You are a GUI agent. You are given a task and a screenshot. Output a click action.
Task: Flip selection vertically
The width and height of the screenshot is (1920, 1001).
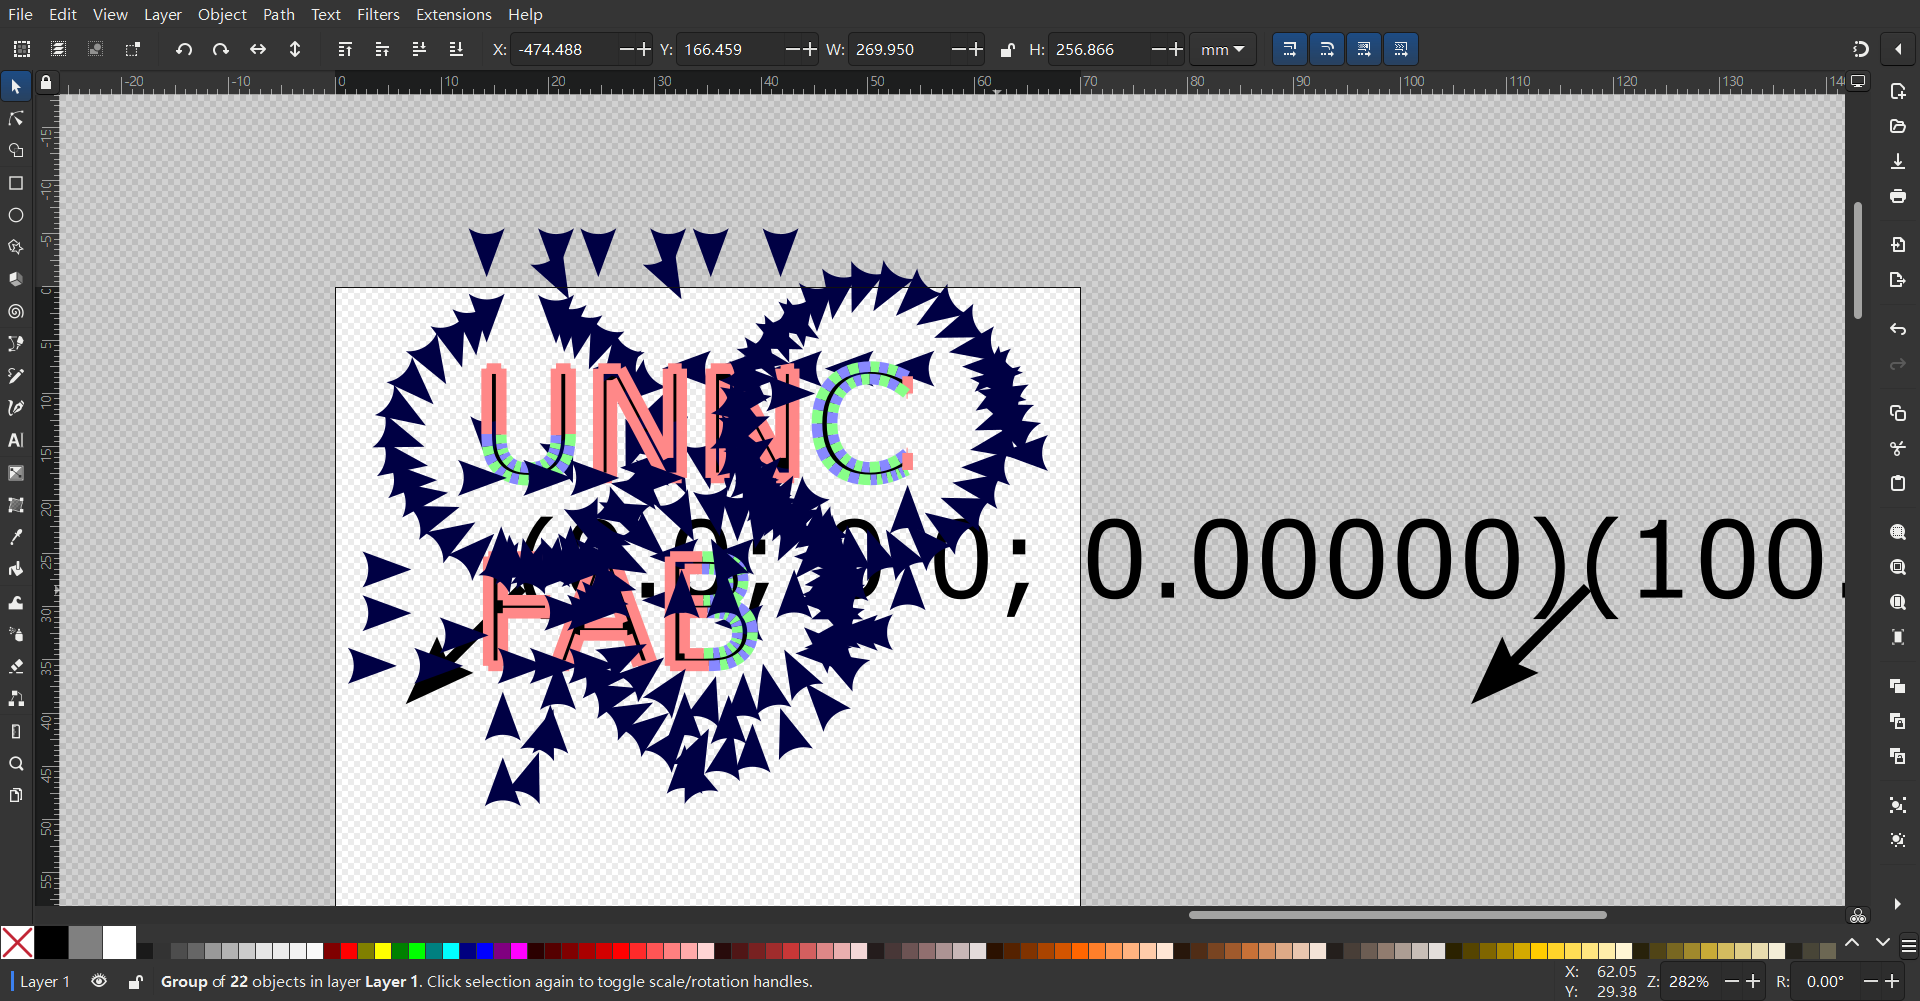(x=295, y=49)
